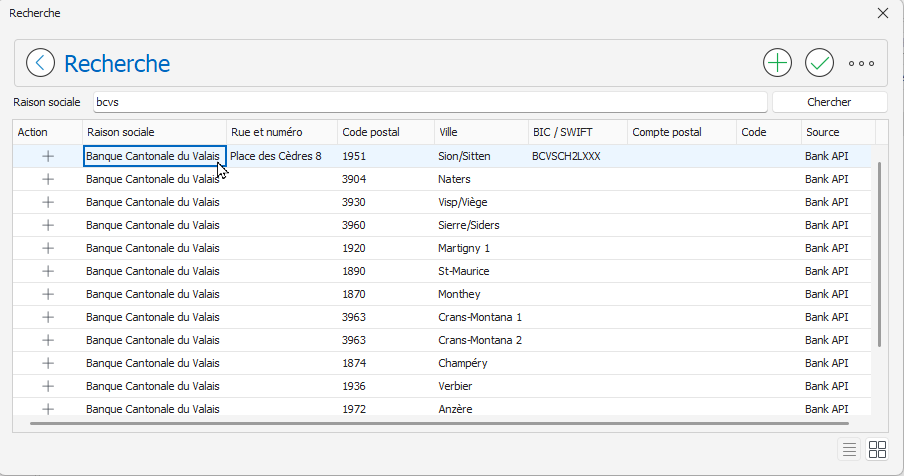Screen dimensions: 904x476
Task: Select BIC cell BCVSCH2LXXX
Action: point(578,156)
